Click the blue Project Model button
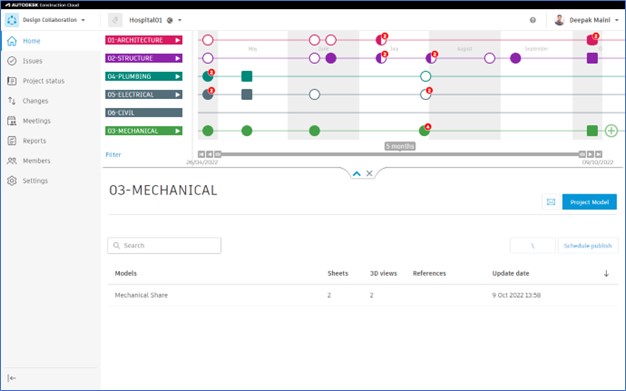The image size is (626, 391). point(589,202)
